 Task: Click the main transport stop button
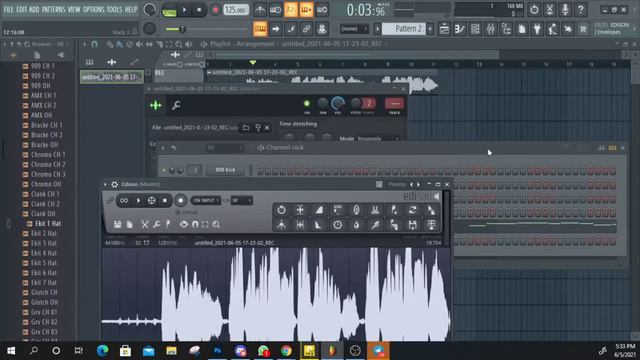(199, 10)
